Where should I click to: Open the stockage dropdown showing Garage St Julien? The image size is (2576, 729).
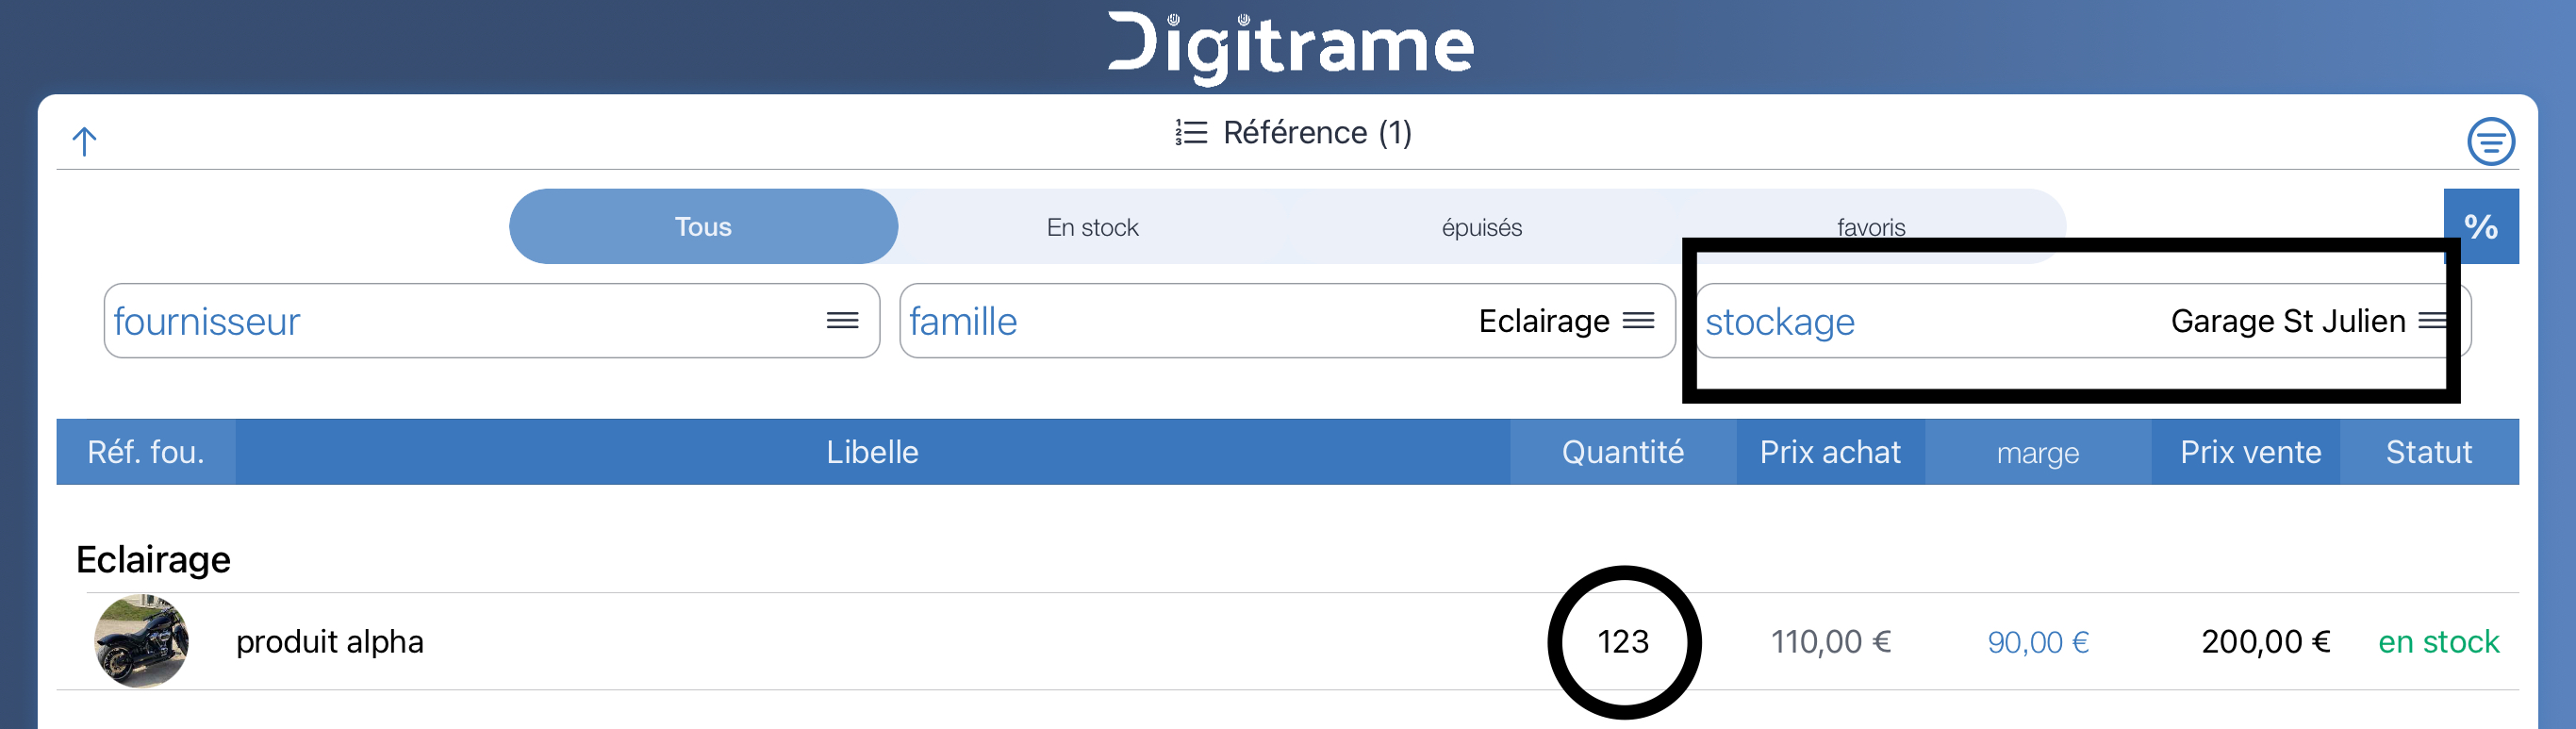click(2083, 321)
